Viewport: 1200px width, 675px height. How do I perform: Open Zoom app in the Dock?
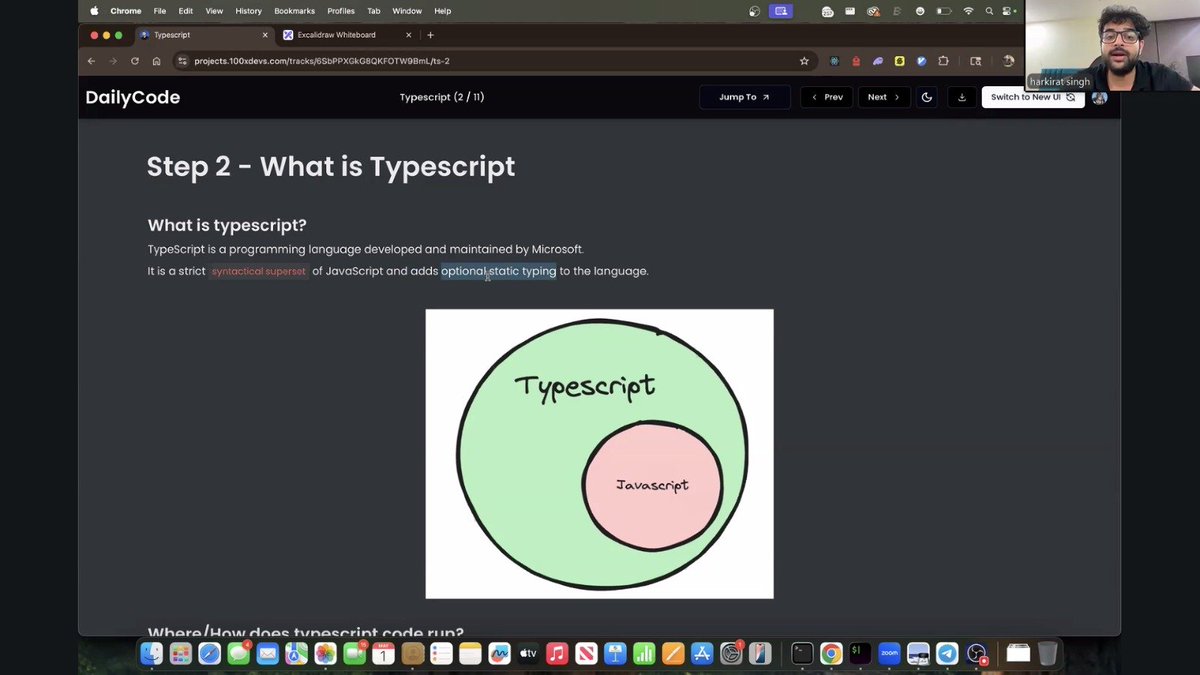point(889,653)
